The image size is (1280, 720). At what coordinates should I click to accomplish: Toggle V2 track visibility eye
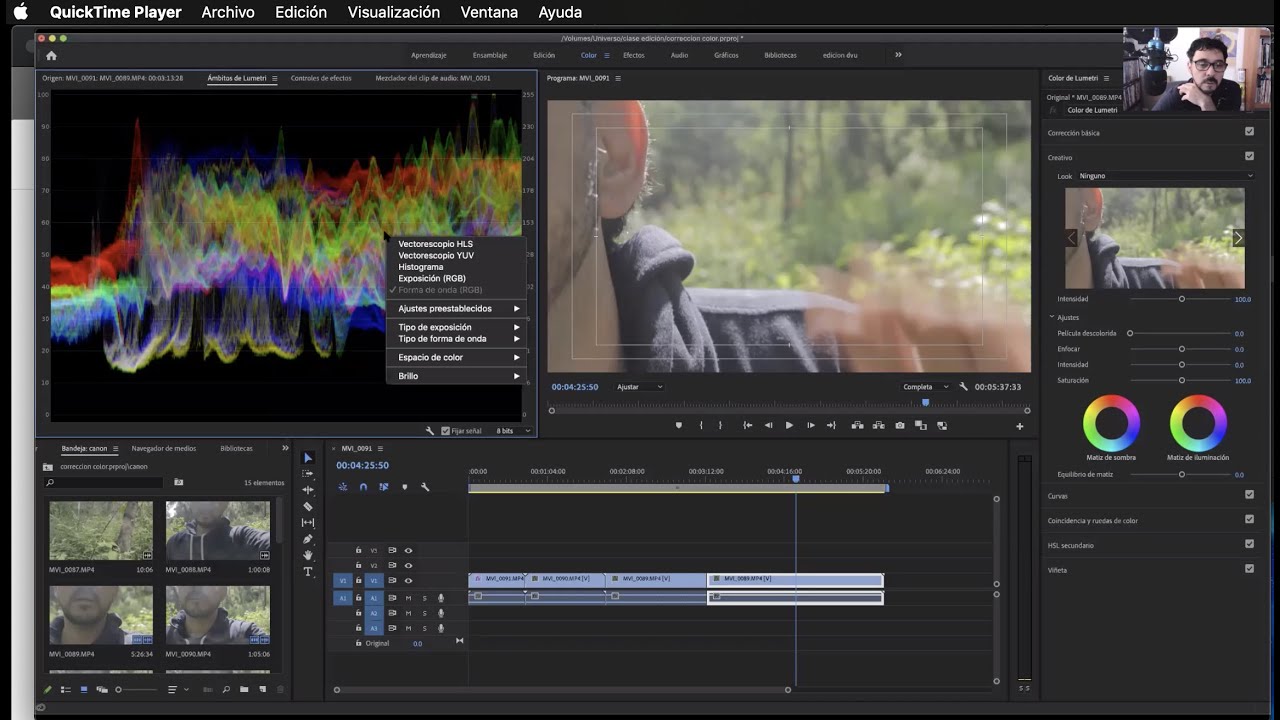408,565
